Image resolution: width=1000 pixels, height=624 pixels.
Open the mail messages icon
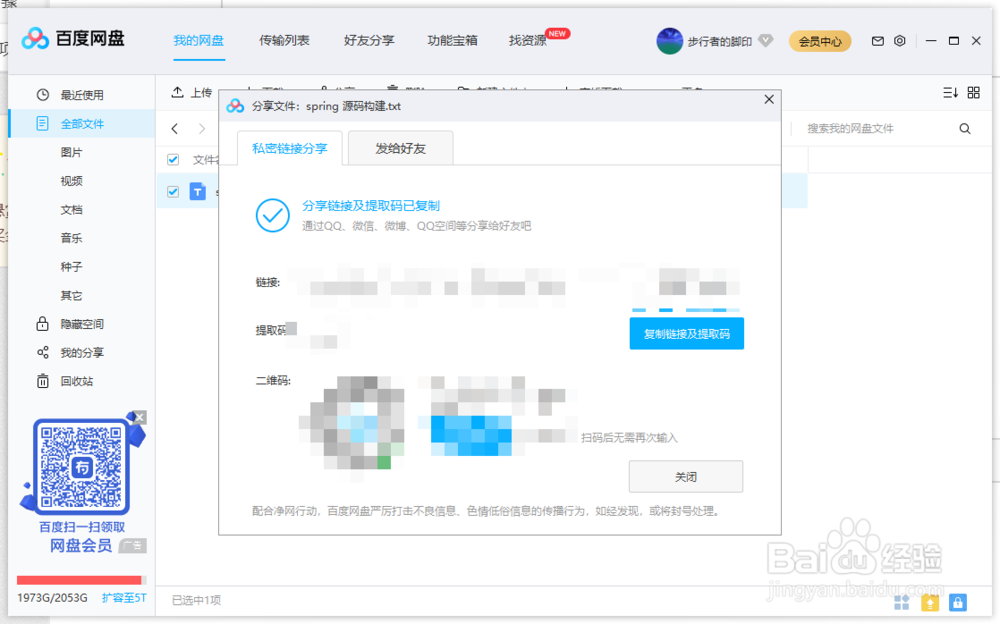point(878,41)
